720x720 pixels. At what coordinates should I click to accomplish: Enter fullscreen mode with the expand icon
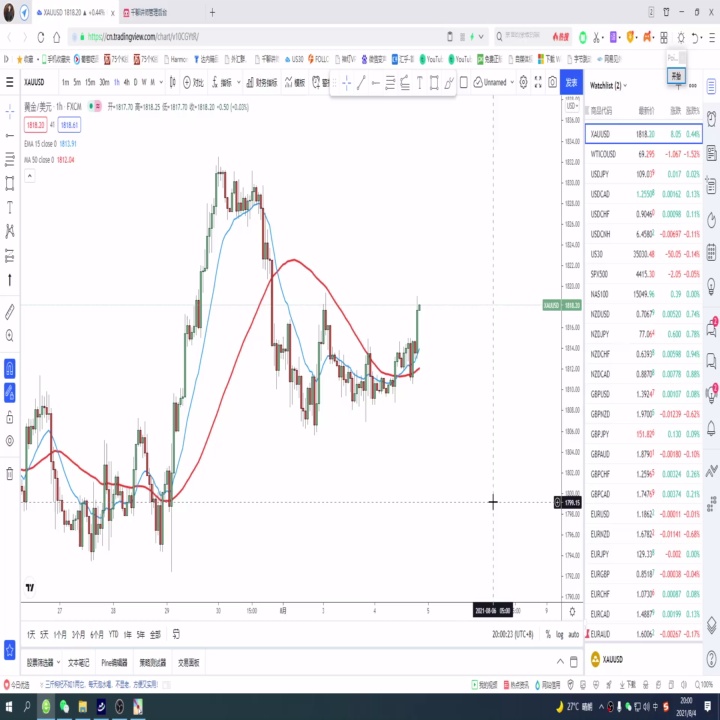point(538,82)
